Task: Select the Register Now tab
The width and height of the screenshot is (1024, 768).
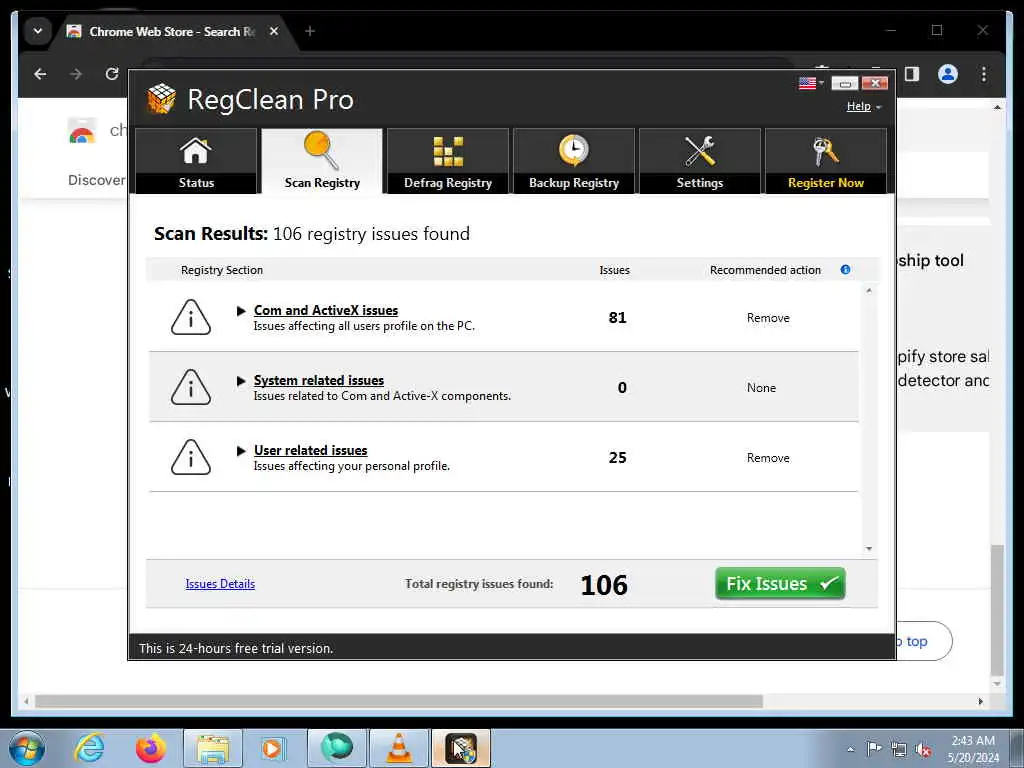Action: tap(825, 161)
